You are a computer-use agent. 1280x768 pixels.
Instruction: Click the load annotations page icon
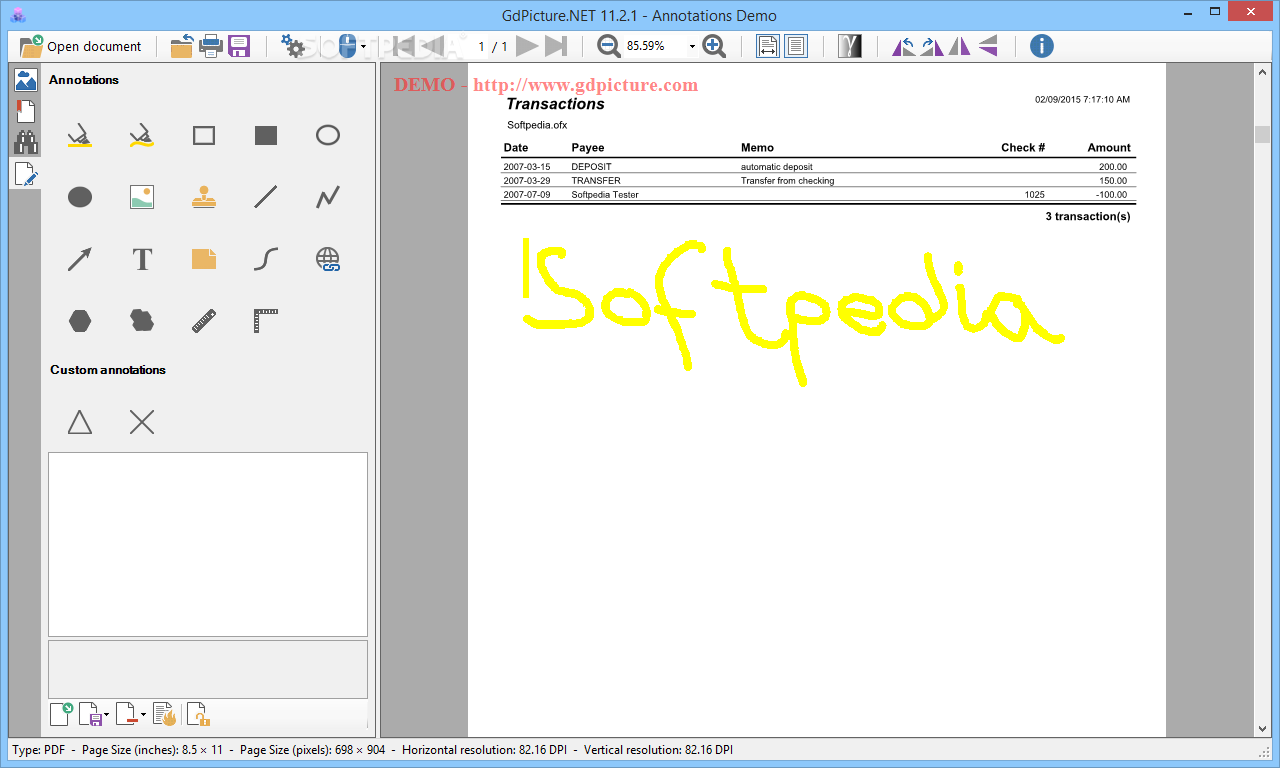coord(62,714)
